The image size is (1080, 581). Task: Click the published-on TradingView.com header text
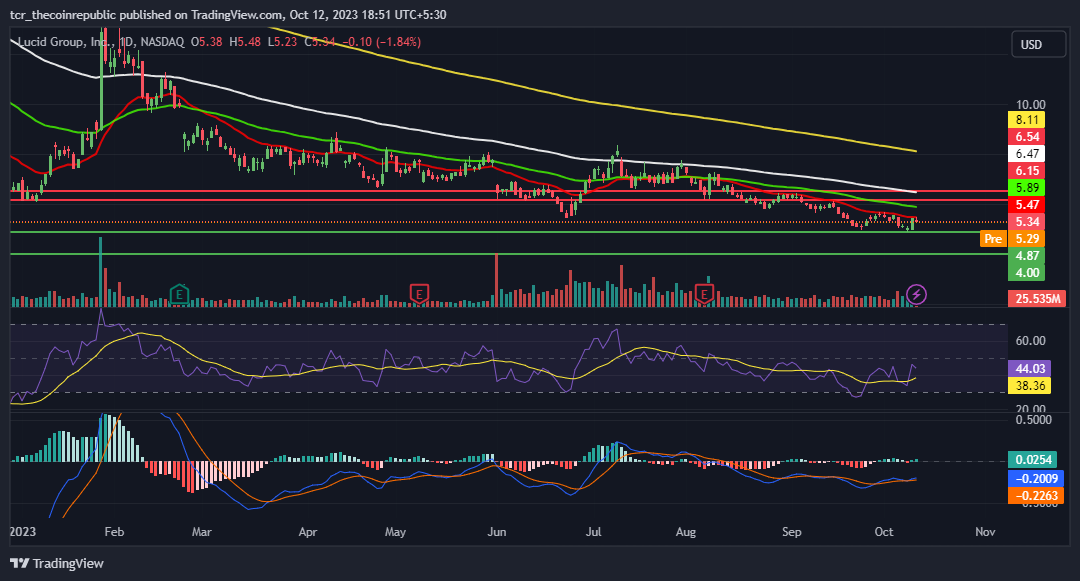pyautogui.click(x=228, y=14)
